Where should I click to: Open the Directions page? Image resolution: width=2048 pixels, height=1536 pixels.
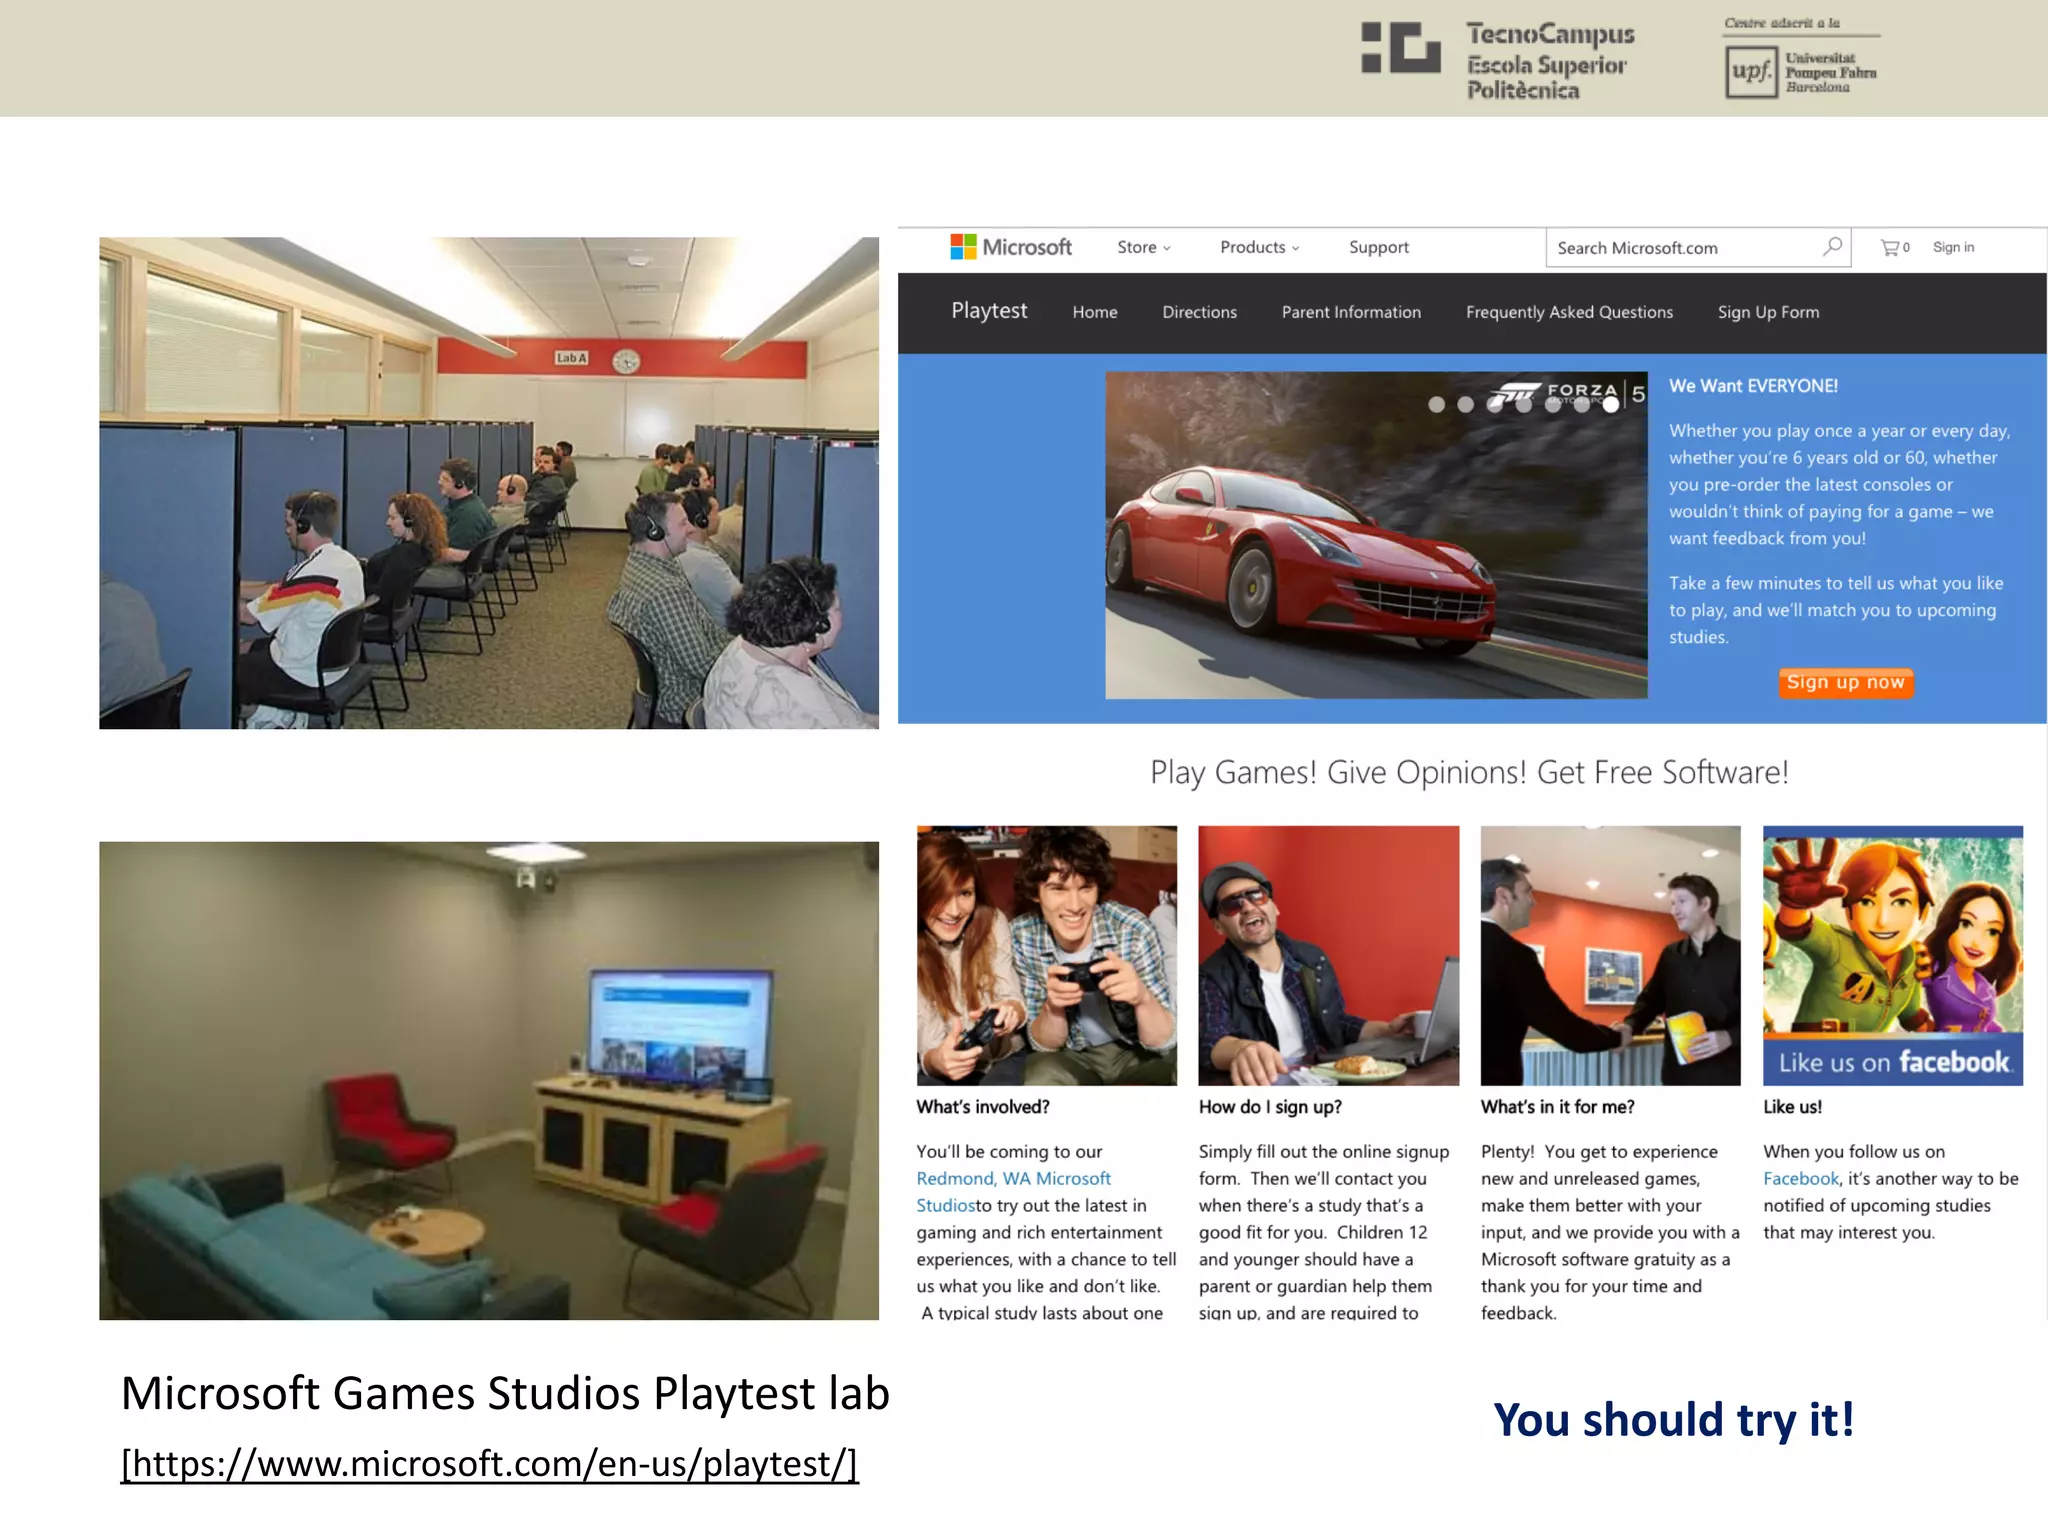(x=1199, y=312)
